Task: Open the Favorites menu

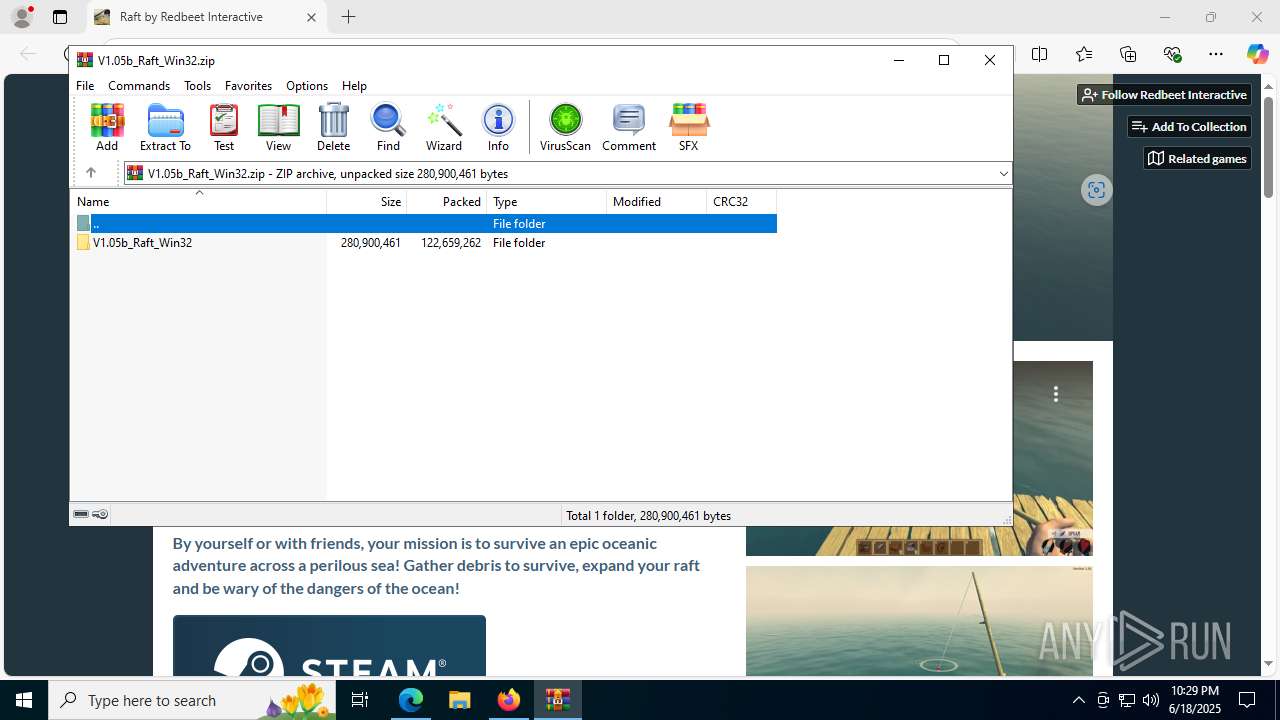Action: 248,86
